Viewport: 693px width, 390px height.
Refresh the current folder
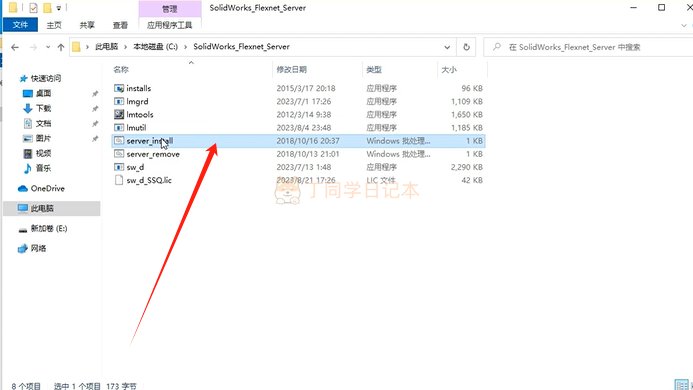466,47
